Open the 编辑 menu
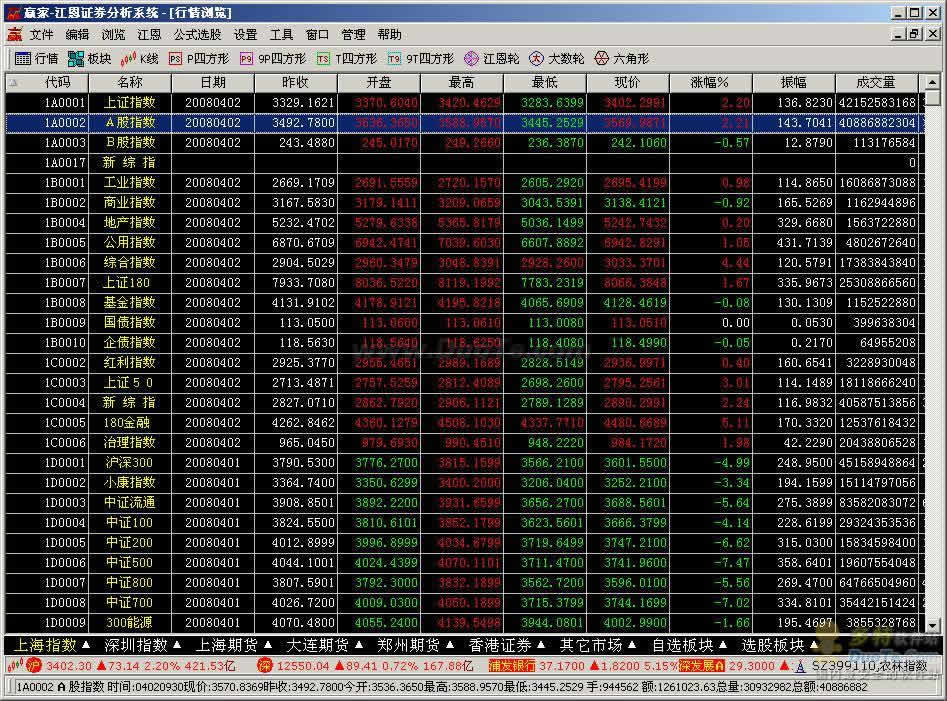This screenshot has width=947, height=701. point(77,34)
